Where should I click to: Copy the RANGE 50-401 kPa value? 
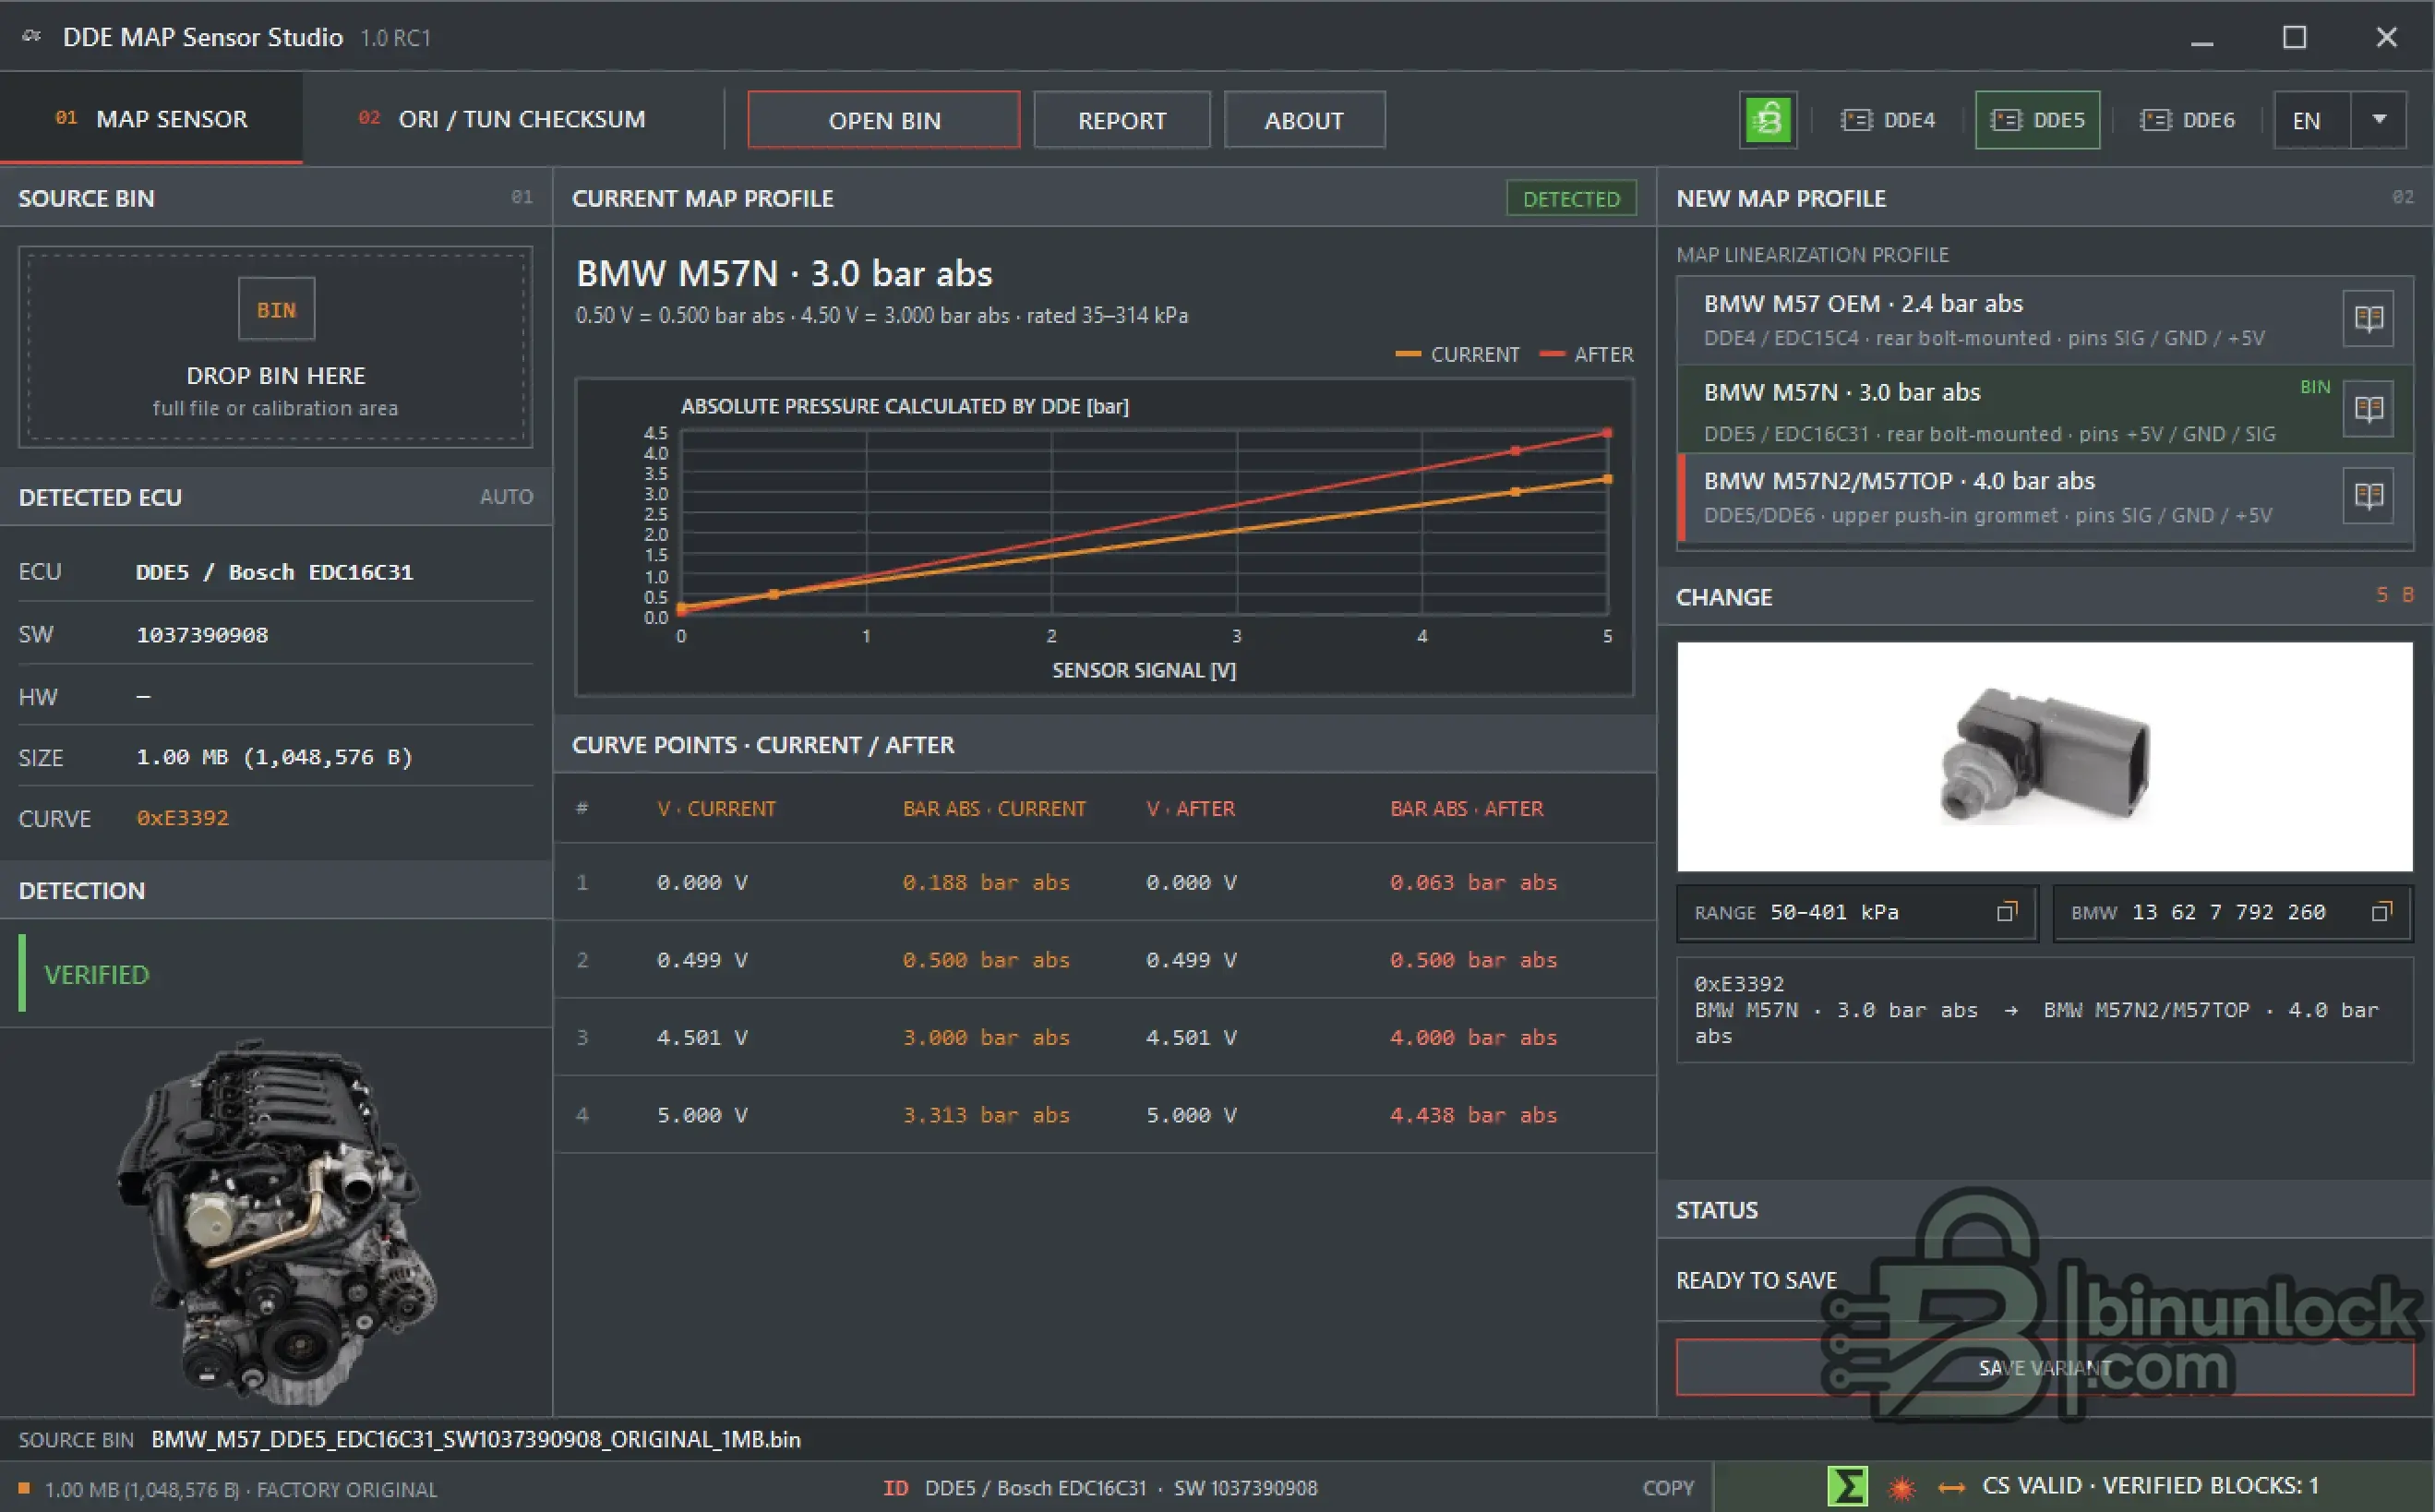pyautogui.click(x=2006, y=912)
